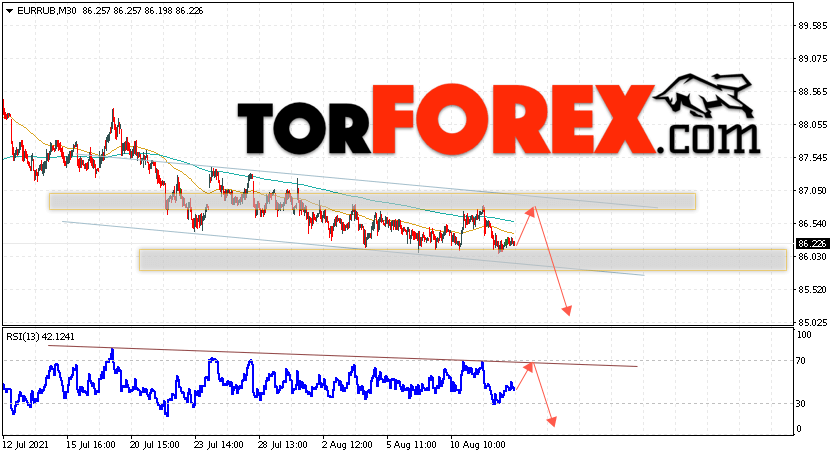This screenshot has height=456, width=834.
Task: Select the 85.520 price axis label
Action: click(813, 289)
